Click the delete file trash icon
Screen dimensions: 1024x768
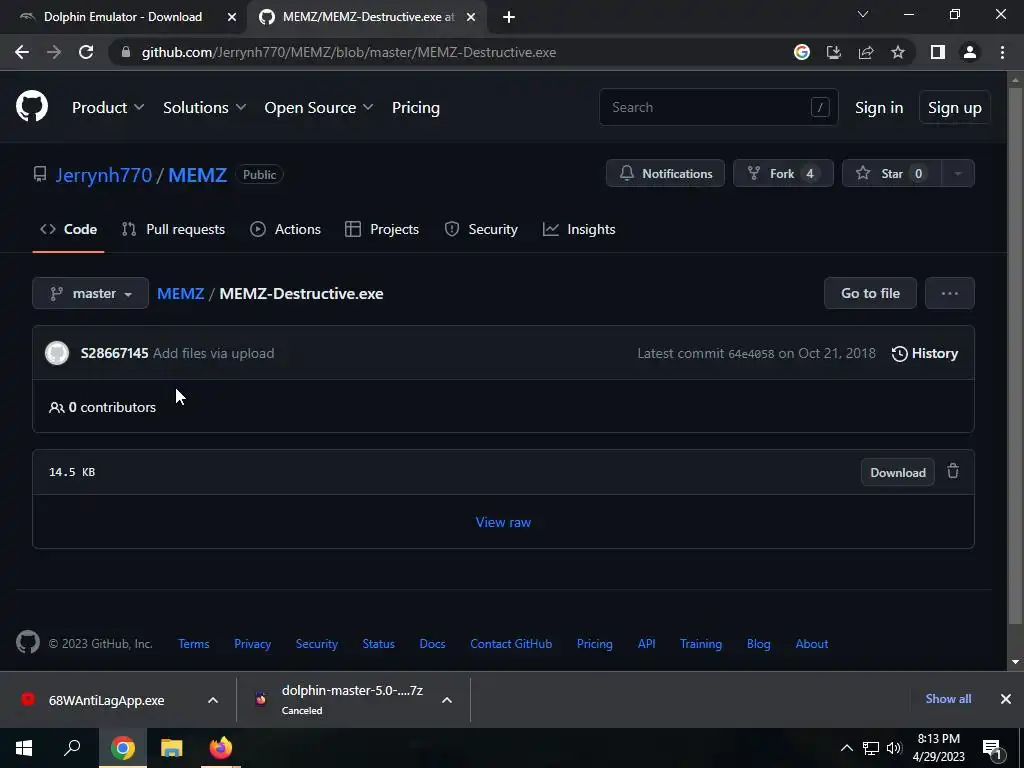(x=953, y=471)
